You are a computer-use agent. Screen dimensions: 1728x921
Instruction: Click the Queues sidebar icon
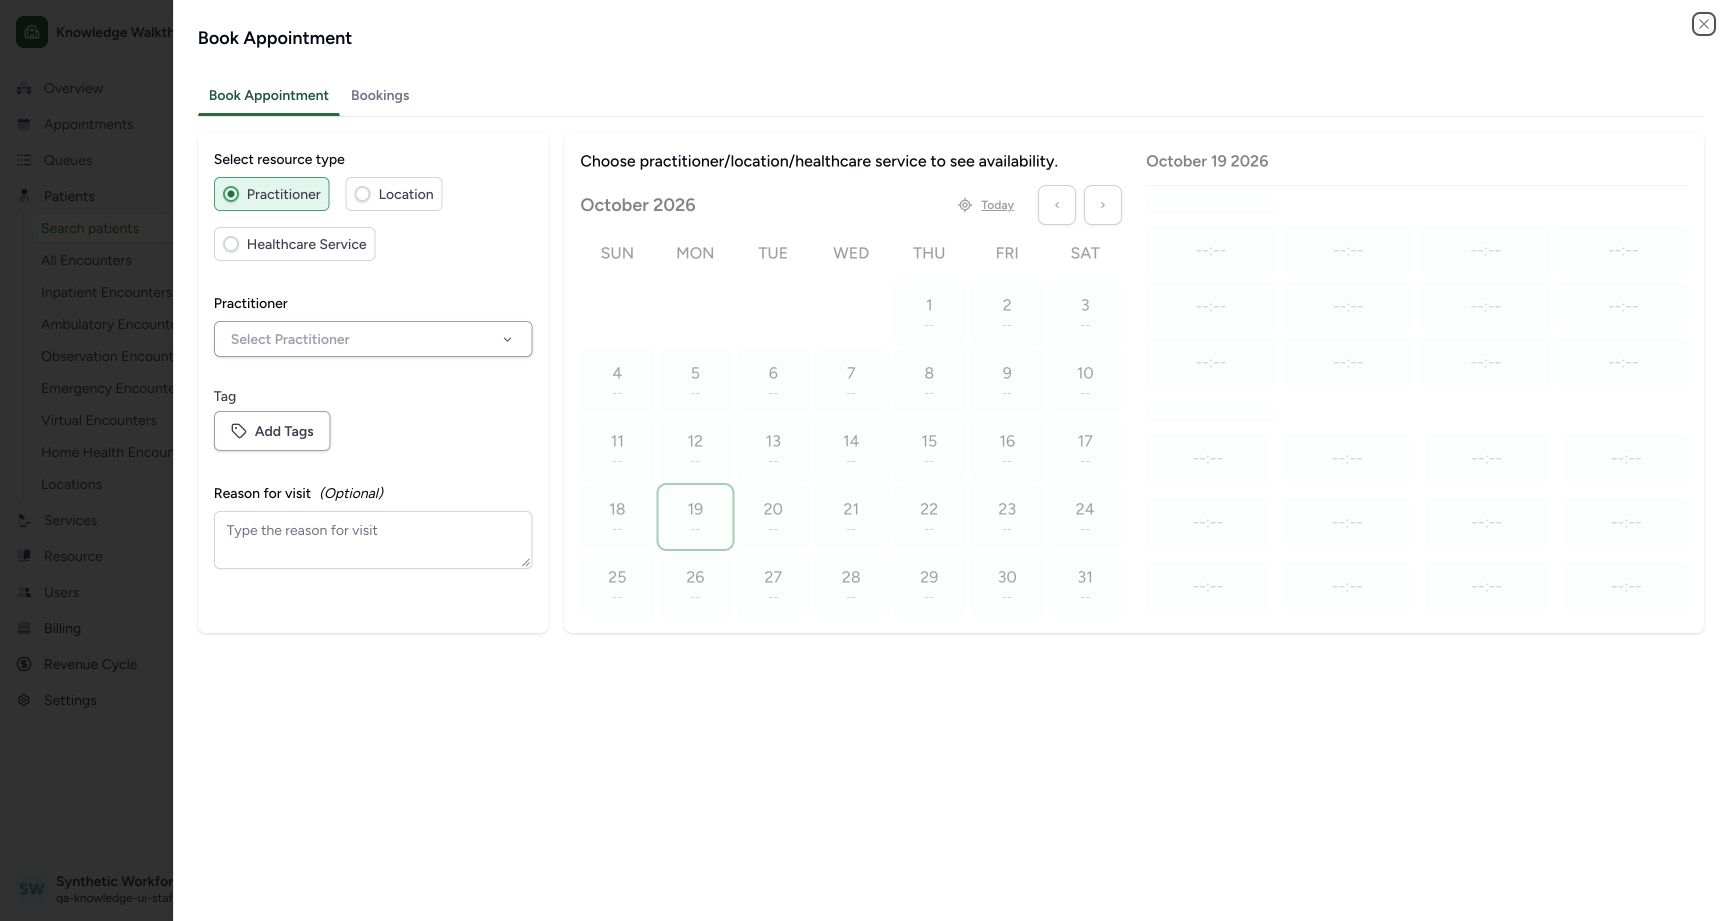click(x=24, y=160)
